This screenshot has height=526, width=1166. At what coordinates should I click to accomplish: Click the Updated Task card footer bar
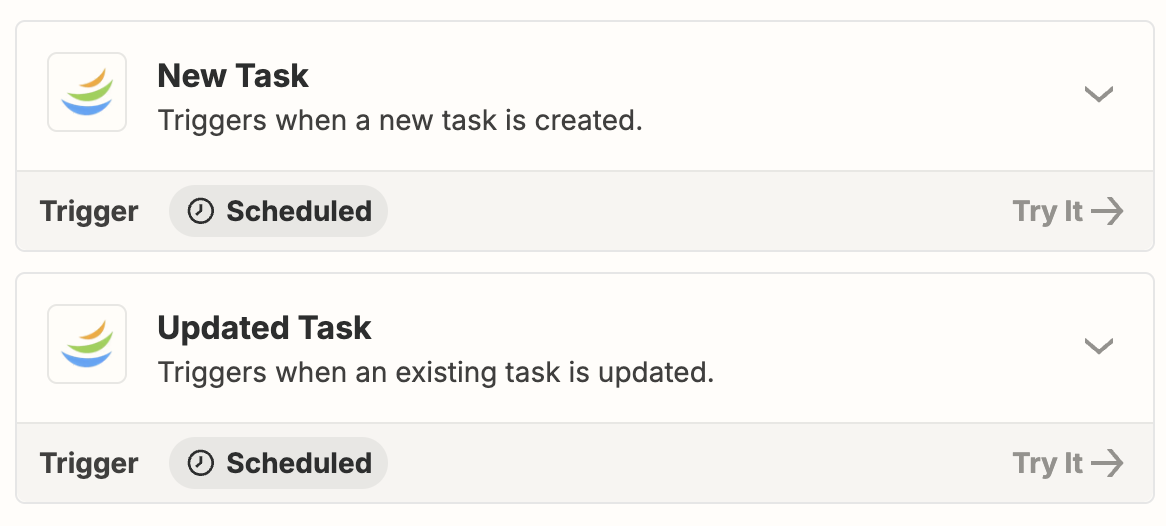(584, 464)
